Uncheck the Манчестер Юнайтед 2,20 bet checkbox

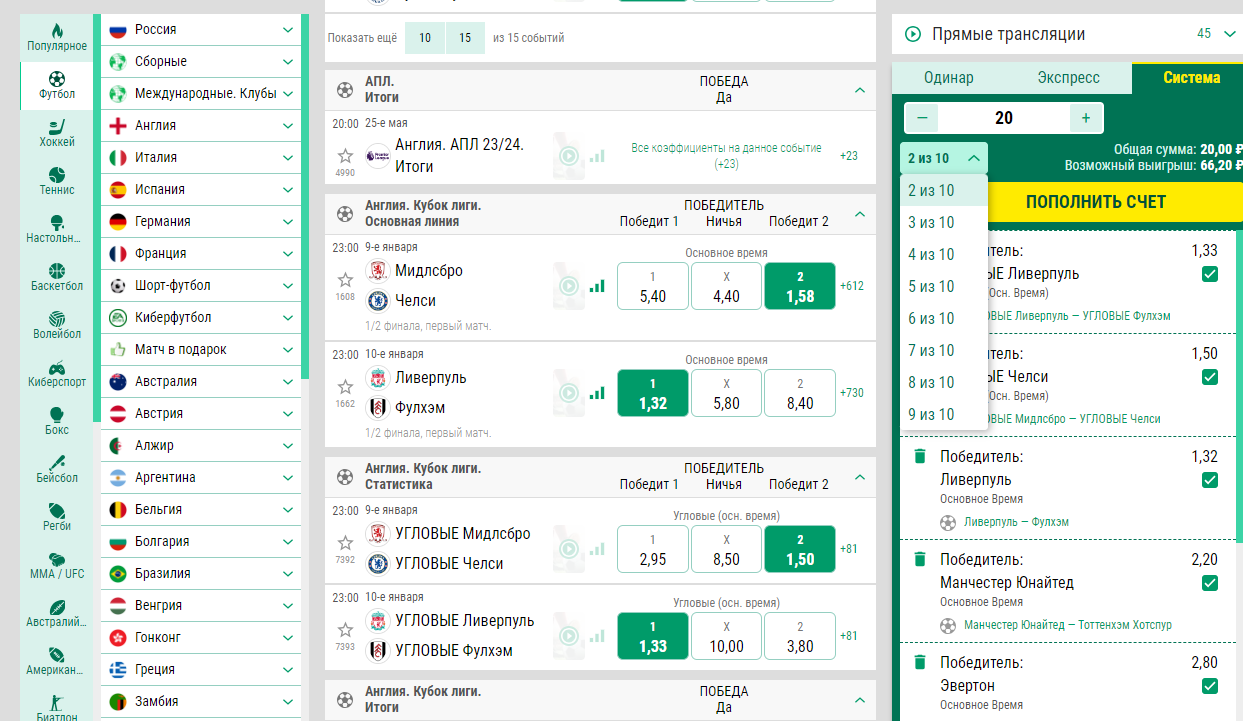click(1210, 583)
